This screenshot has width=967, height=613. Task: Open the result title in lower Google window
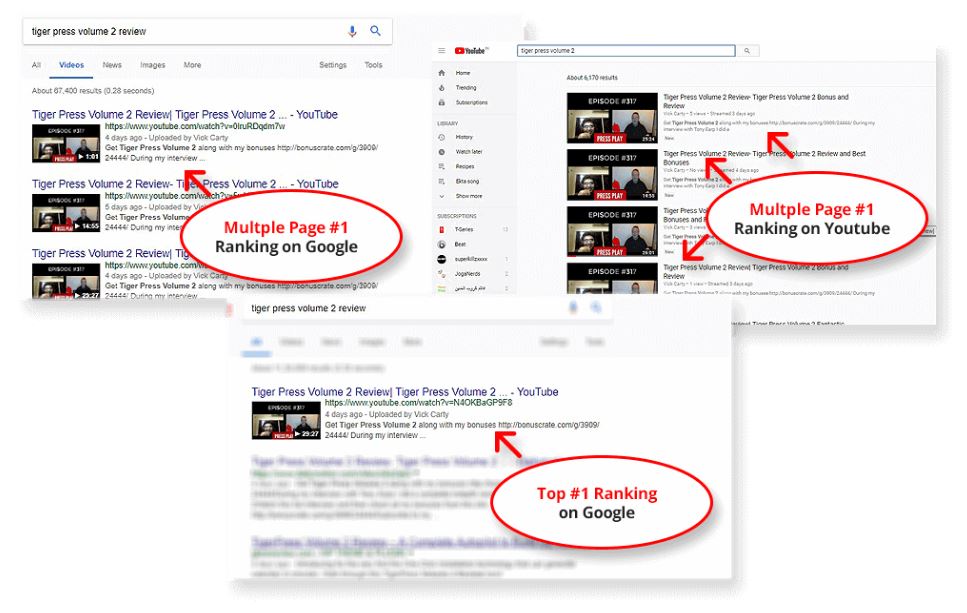coord(405,392)
